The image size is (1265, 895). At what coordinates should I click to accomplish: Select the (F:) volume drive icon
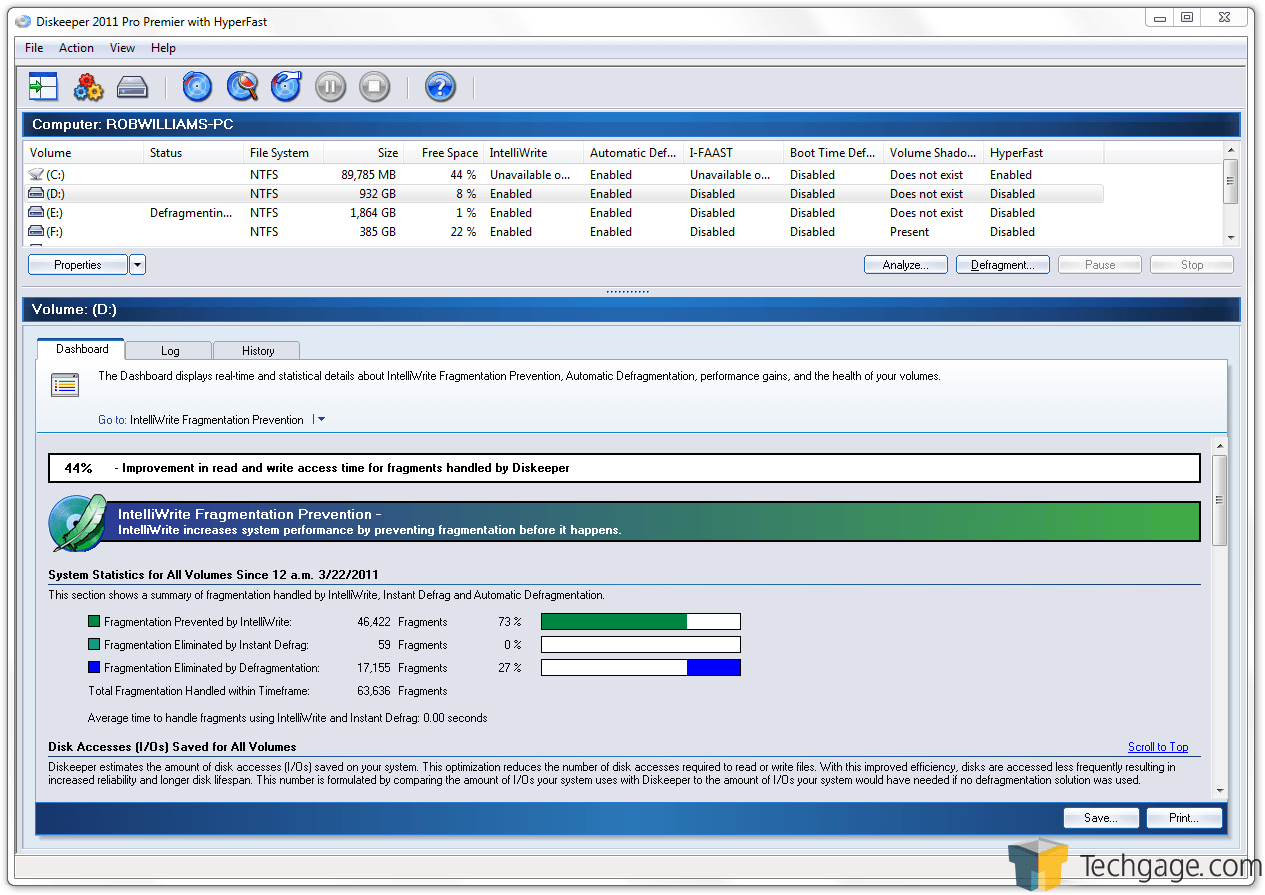tap(36, 232)
